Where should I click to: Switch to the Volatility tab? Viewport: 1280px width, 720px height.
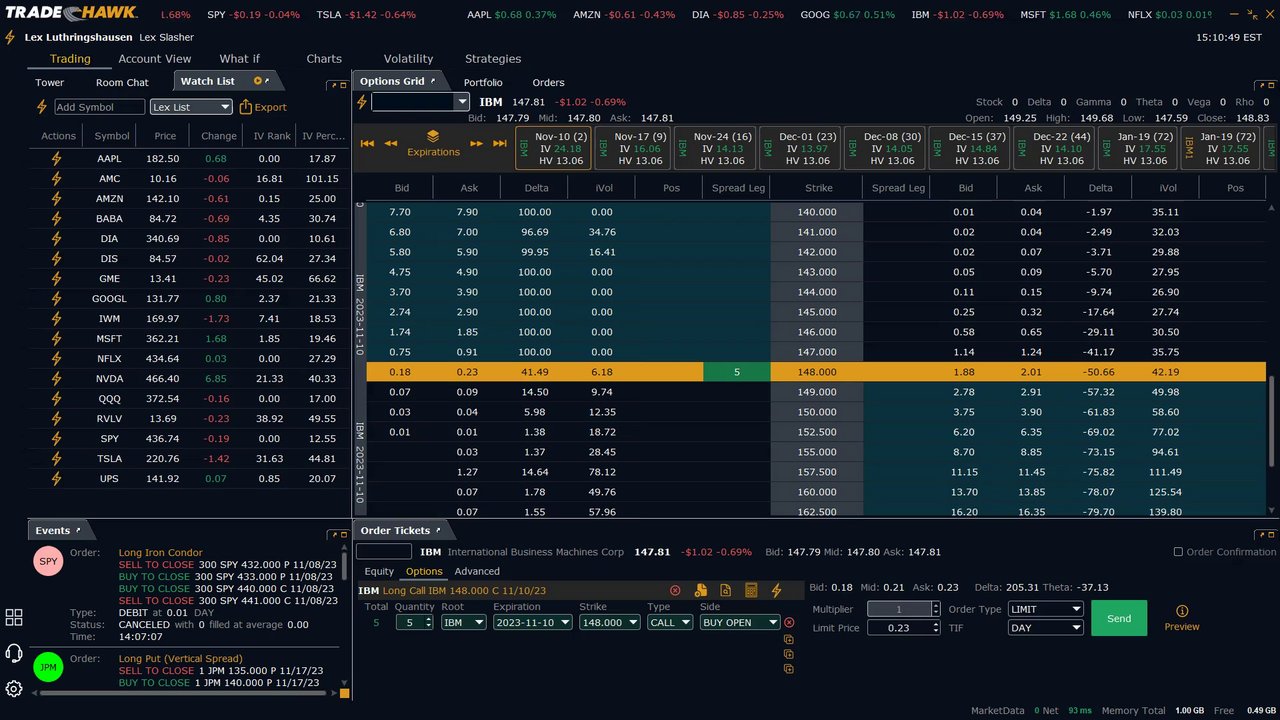(408, 59)
